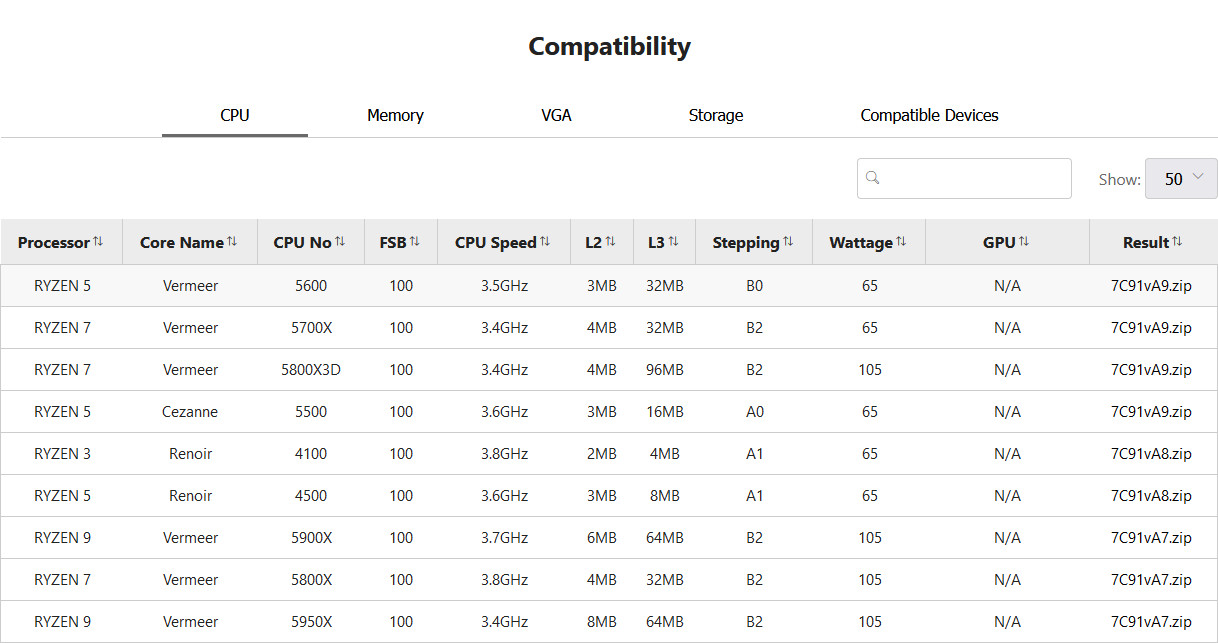Viewport: 1218px width, 643px height.
Task: Open the VGA tab
Action: [556, 115]
